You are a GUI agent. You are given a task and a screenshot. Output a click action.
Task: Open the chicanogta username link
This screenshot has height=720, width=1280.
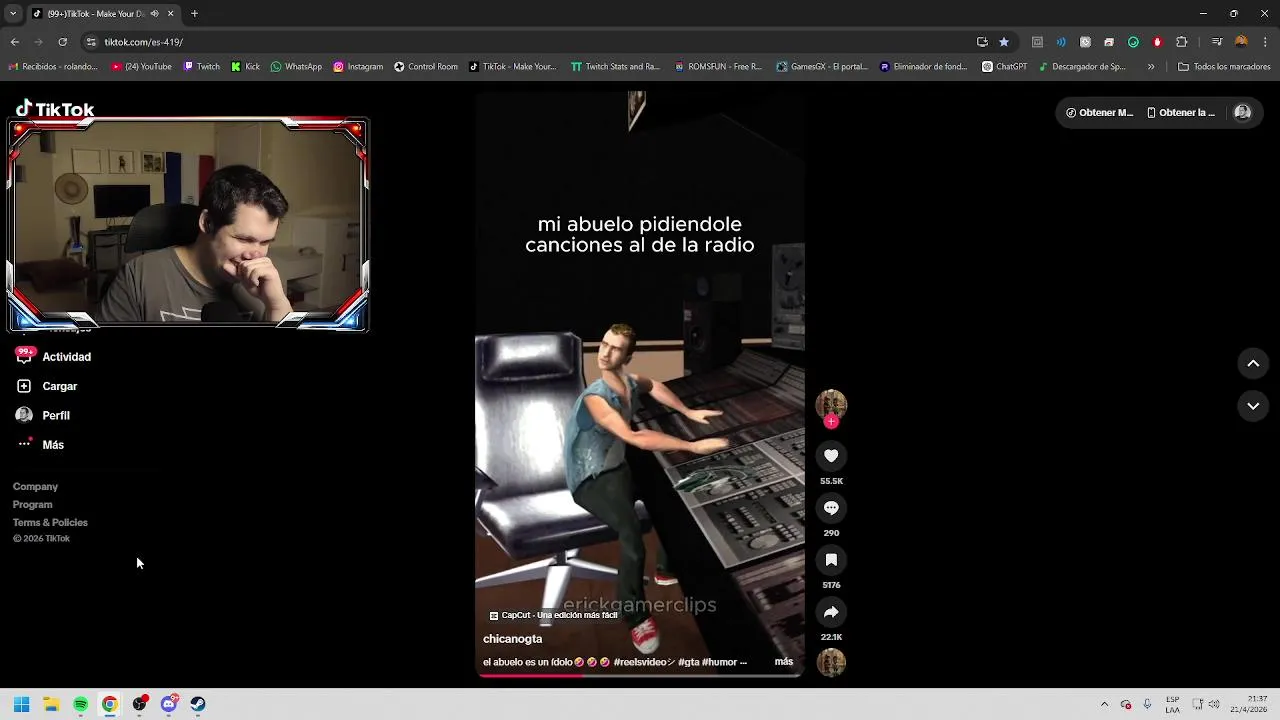pyautogui.click(x=513, y=639)
